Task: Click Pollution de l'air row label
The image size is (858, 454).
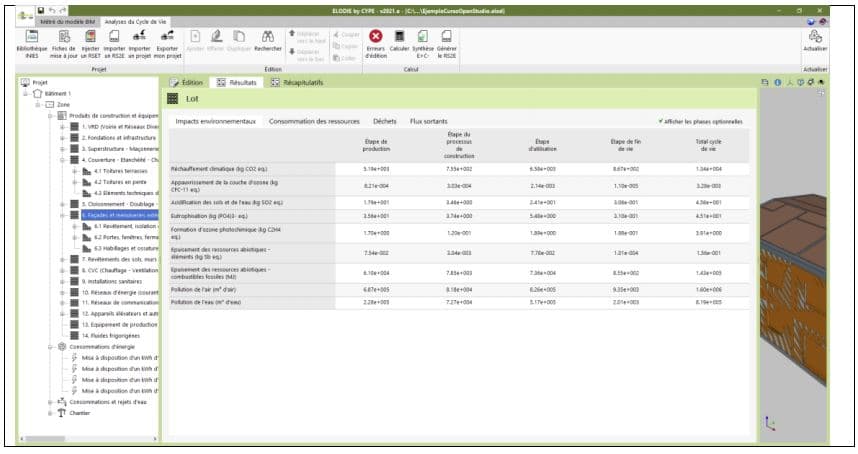Action: 204,289
